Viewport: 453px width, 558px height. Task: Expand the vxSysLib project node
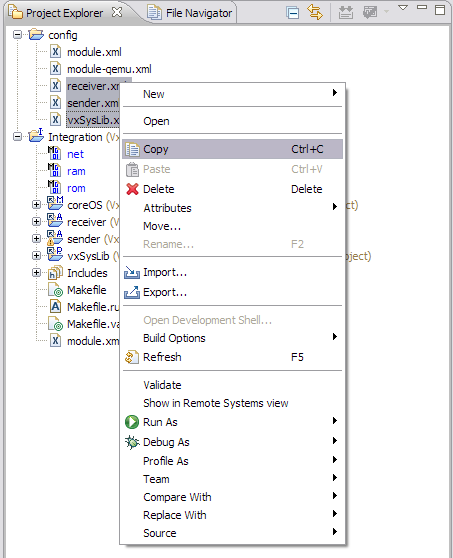tap(36, 256)
